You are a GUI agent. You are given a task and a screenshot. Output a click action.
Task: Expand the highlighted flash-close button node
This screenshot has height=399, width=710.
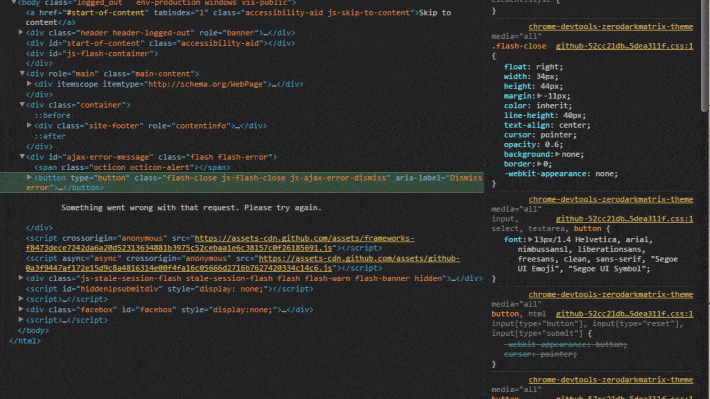(29, 178)
